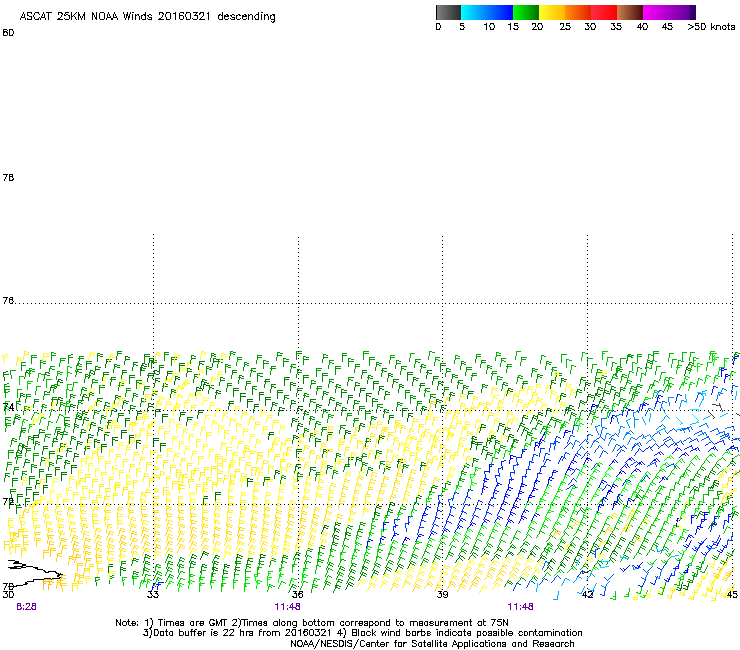Click the '35' label under the color legend
This screenshot has width=740, height=650.
(x=616, y=27)
